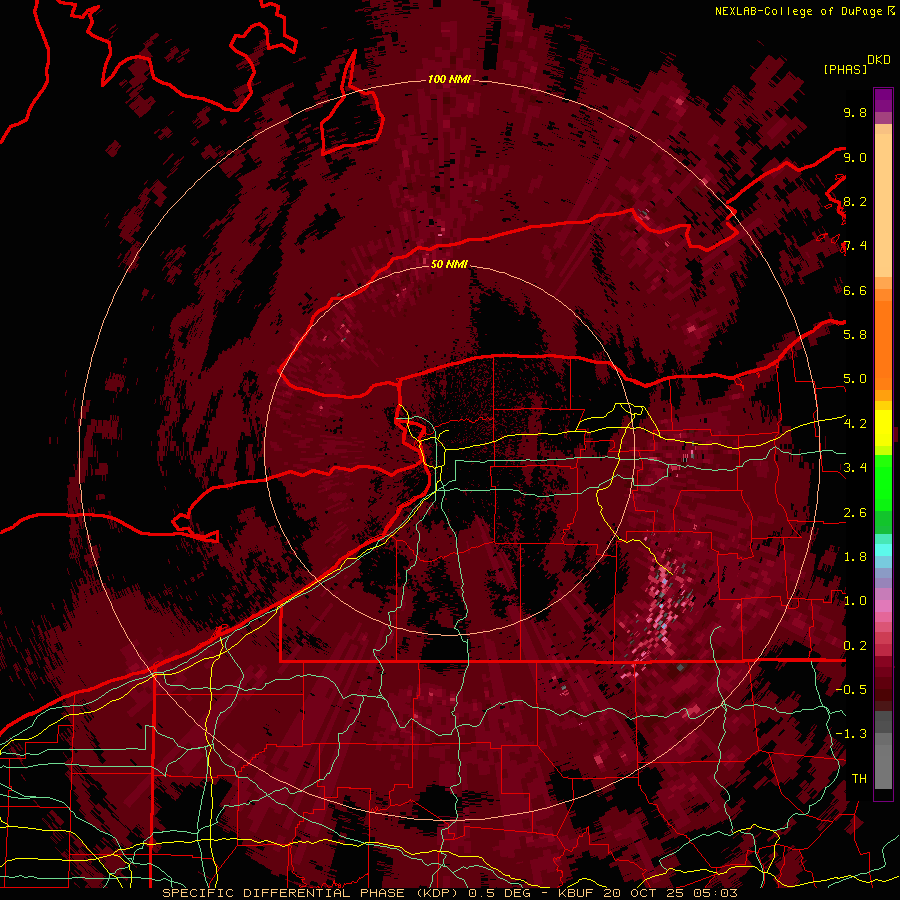Click the 9.0 value on color scale
The image size is (900, 900).
coord(855,157)
